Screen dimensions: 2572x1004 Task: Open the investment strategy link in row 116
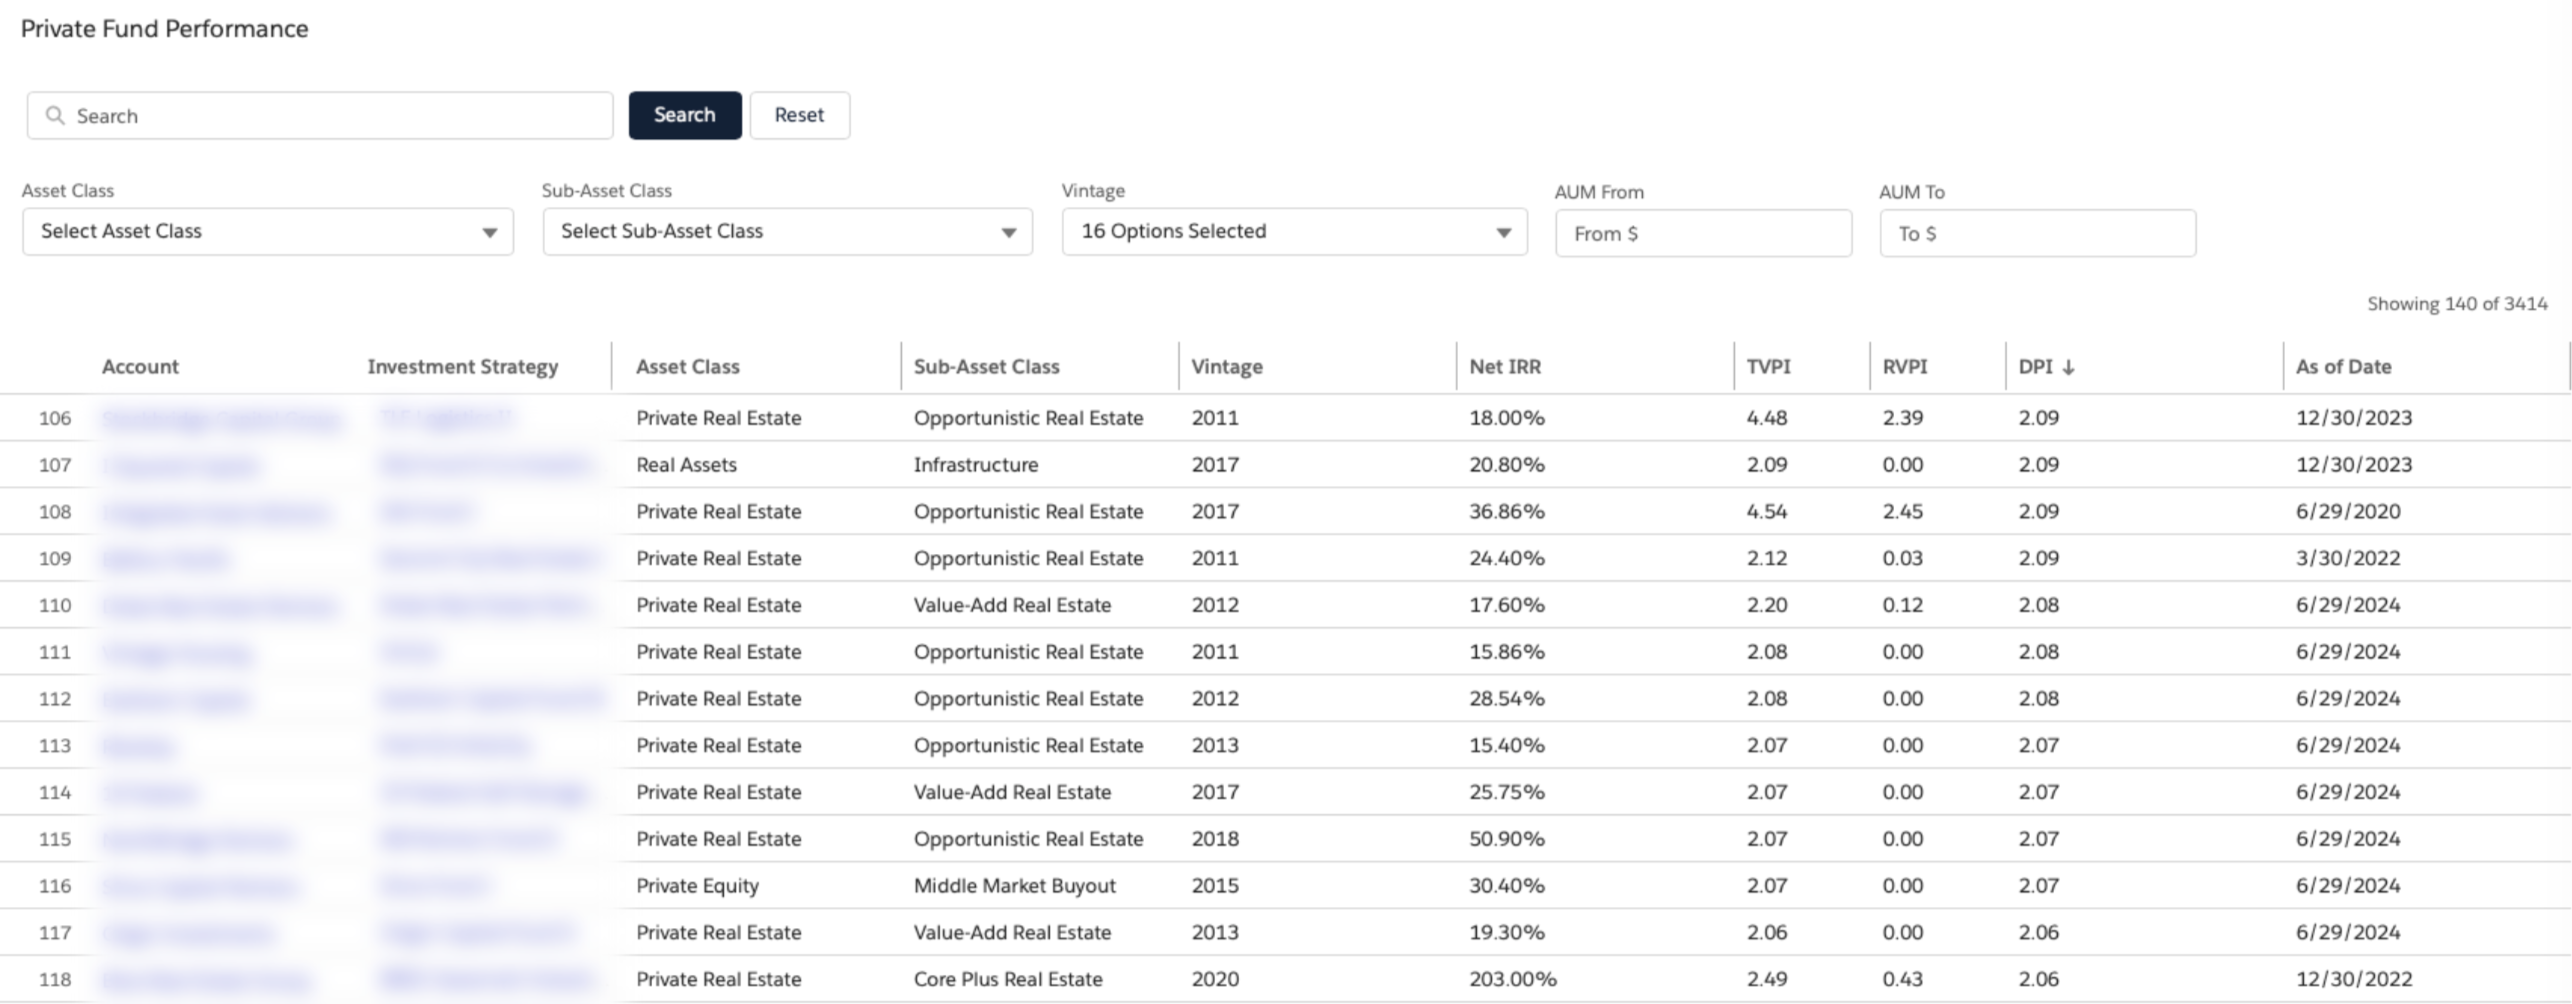(x=434, y=886)
